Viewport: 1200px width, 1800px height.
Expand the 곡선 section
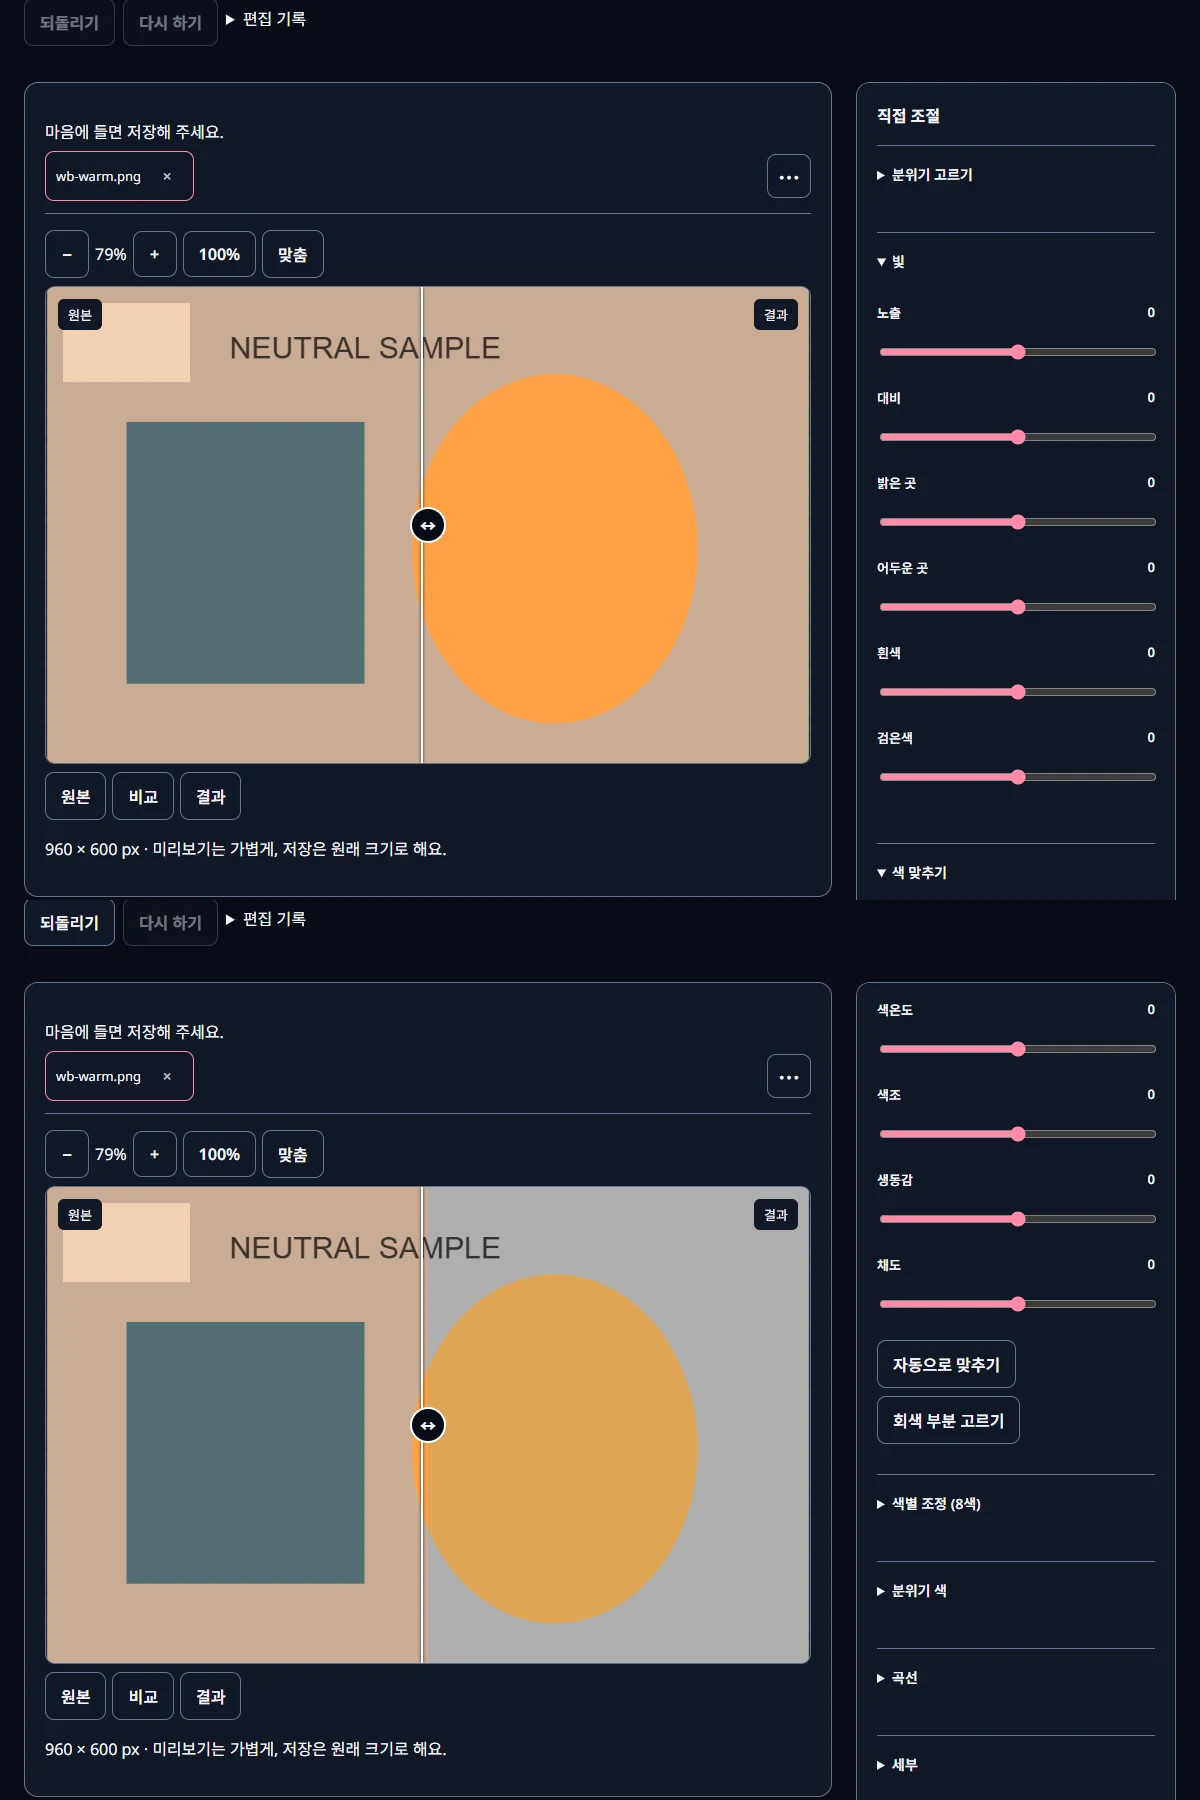[x=898, y=1678]
